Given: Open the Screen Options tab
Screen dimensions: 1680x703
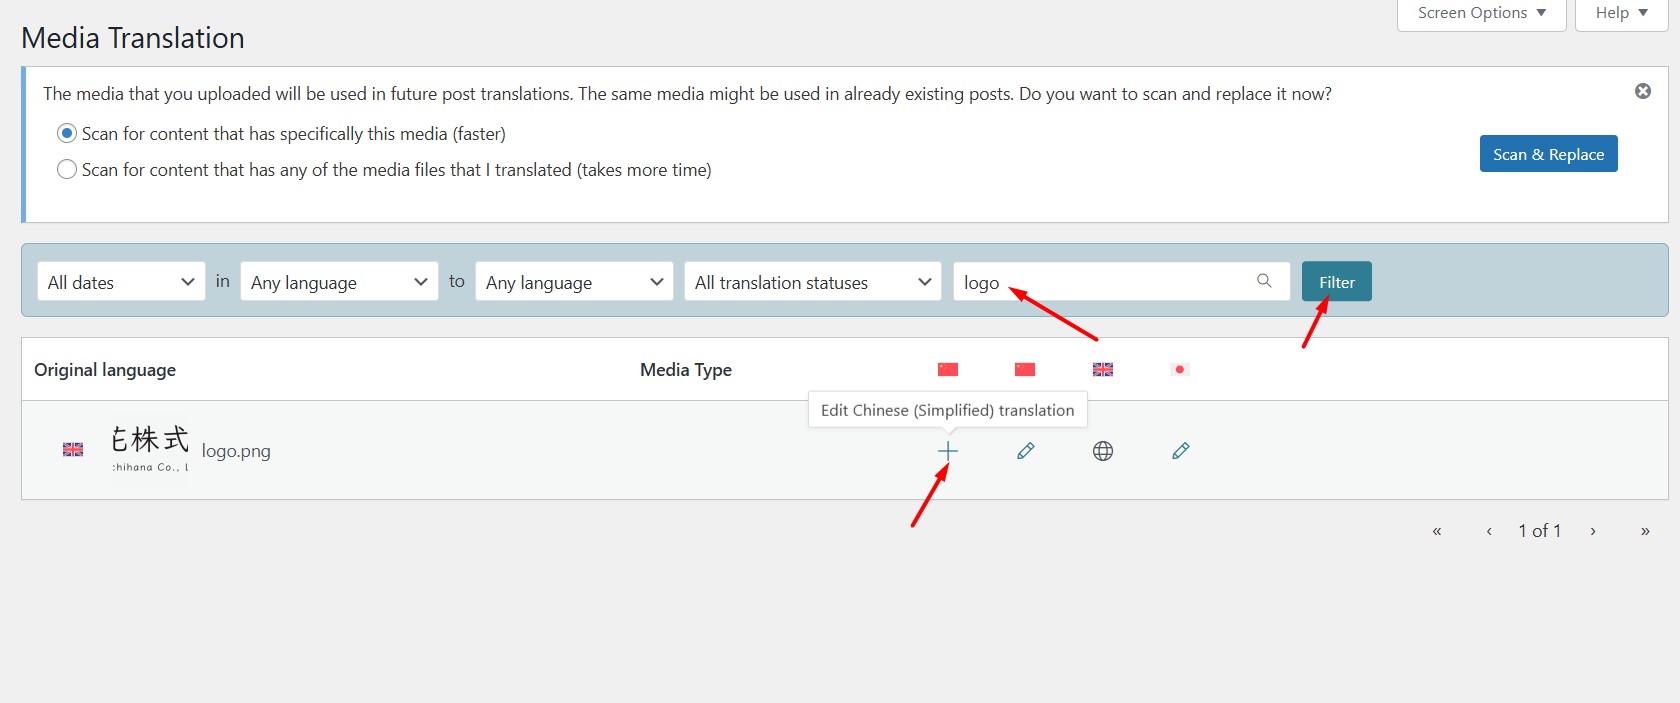Looking at the screenshot, I should pyautogui.click(x=1481, y=13).
